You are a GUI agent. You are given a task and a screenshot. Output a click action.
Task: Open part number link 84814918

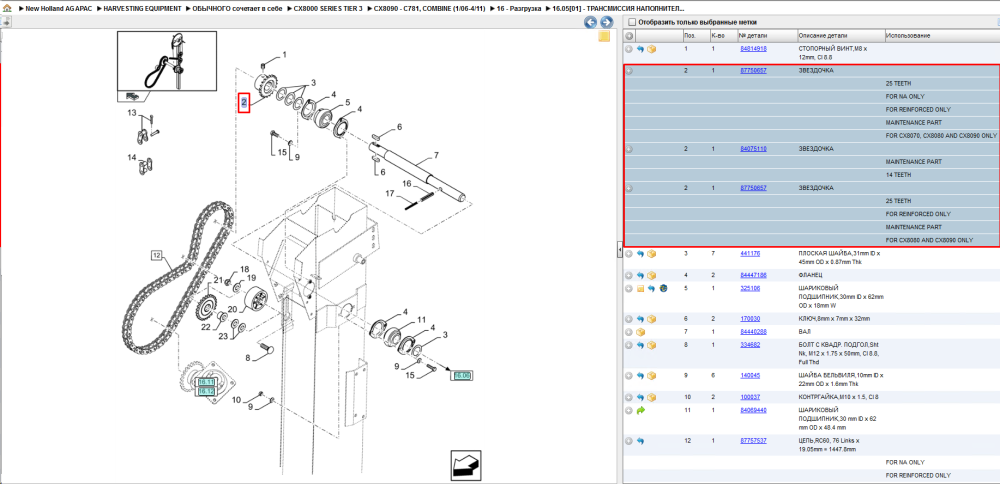[x=753, y=48]
